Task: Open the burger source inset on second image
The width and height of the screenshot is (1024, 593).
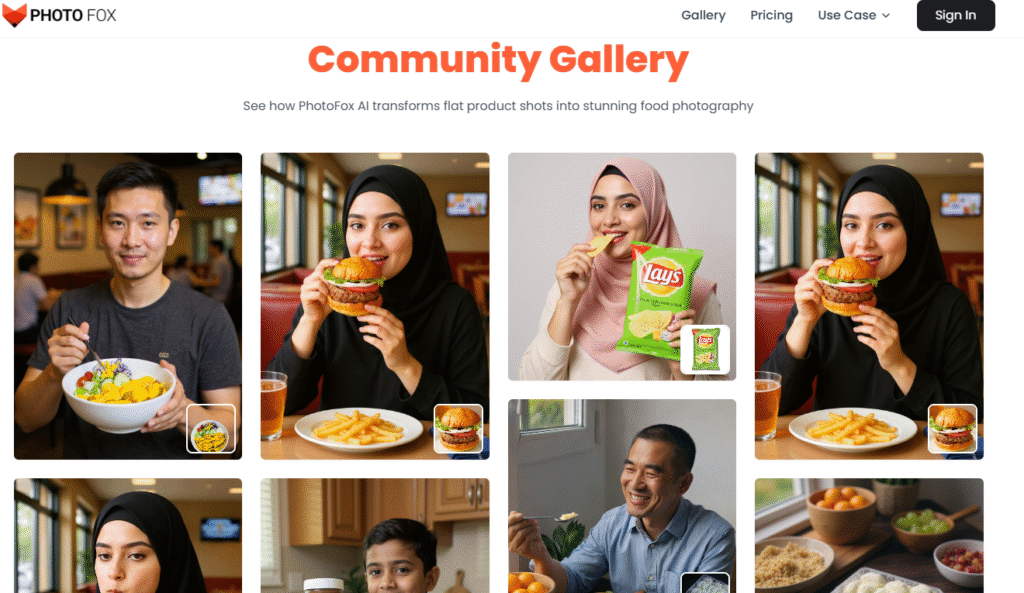Action: click(x=458, y=428)
